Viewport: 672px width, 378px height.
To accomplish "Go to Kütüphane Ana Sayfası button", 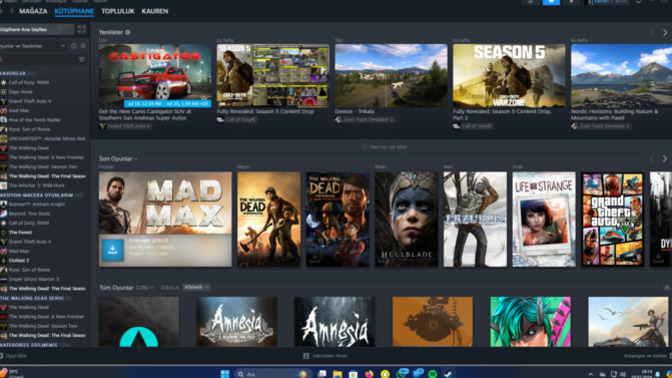I will tap(37, 29).
